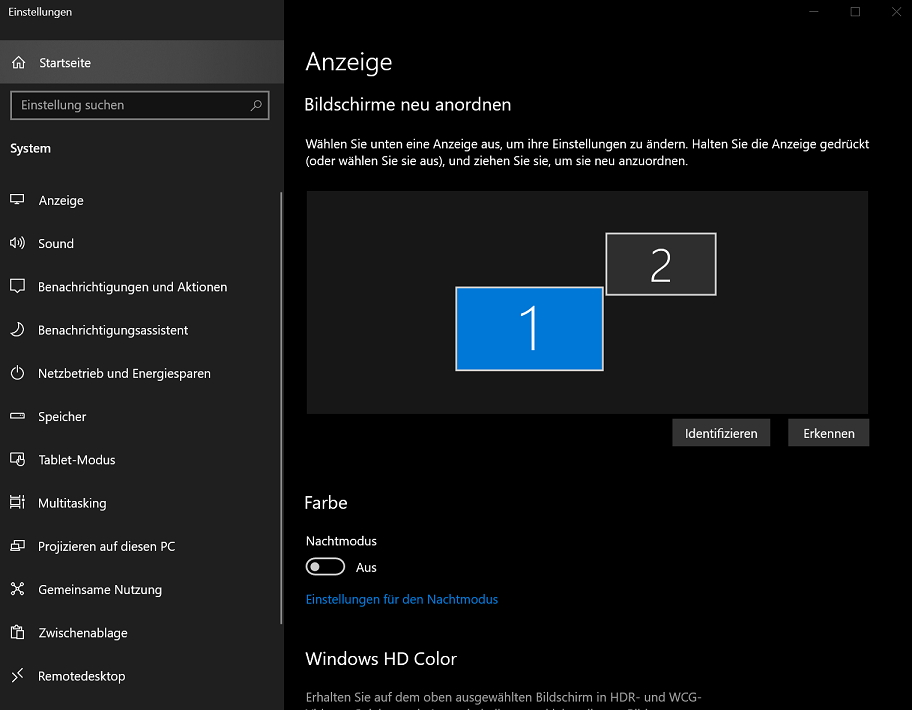Click the Remotedesktop icon

coord(17,675)
